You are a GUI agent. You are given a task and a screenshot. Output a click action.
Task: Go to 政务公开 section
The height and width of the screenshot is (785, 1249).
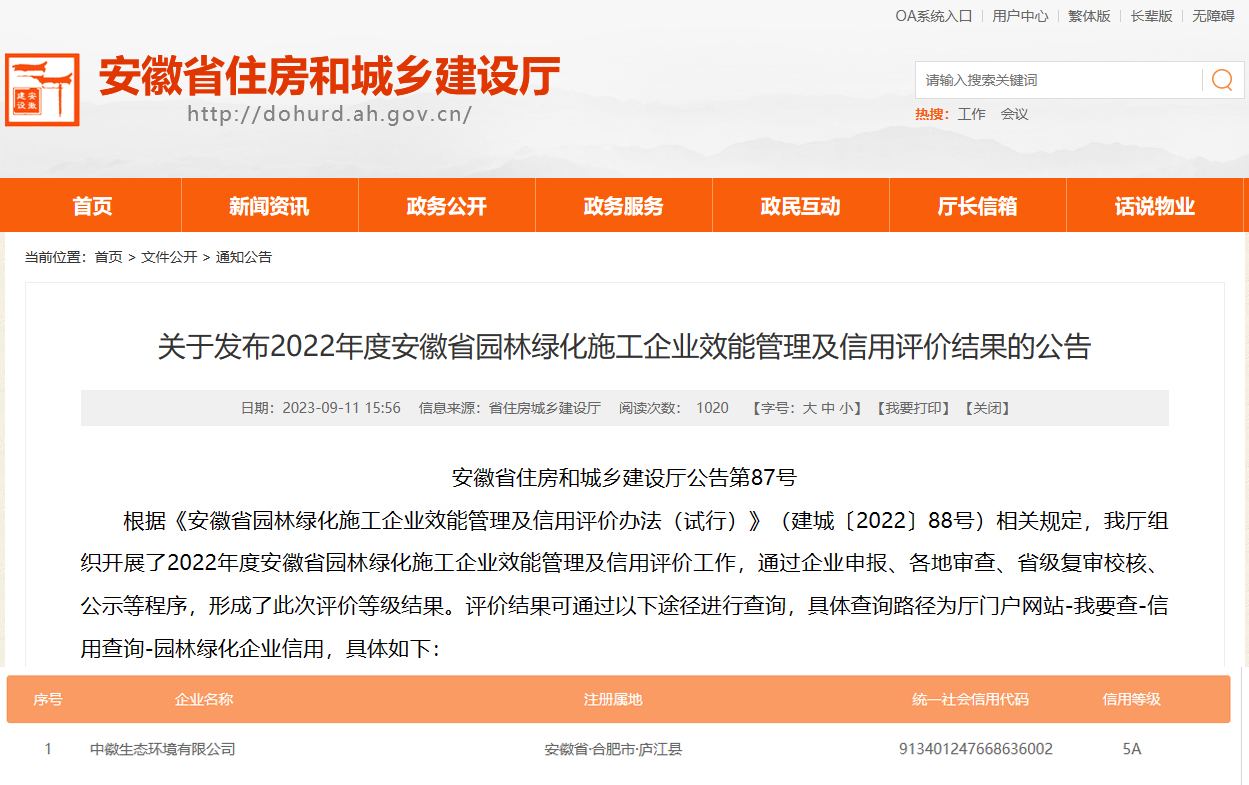(446, 206)
